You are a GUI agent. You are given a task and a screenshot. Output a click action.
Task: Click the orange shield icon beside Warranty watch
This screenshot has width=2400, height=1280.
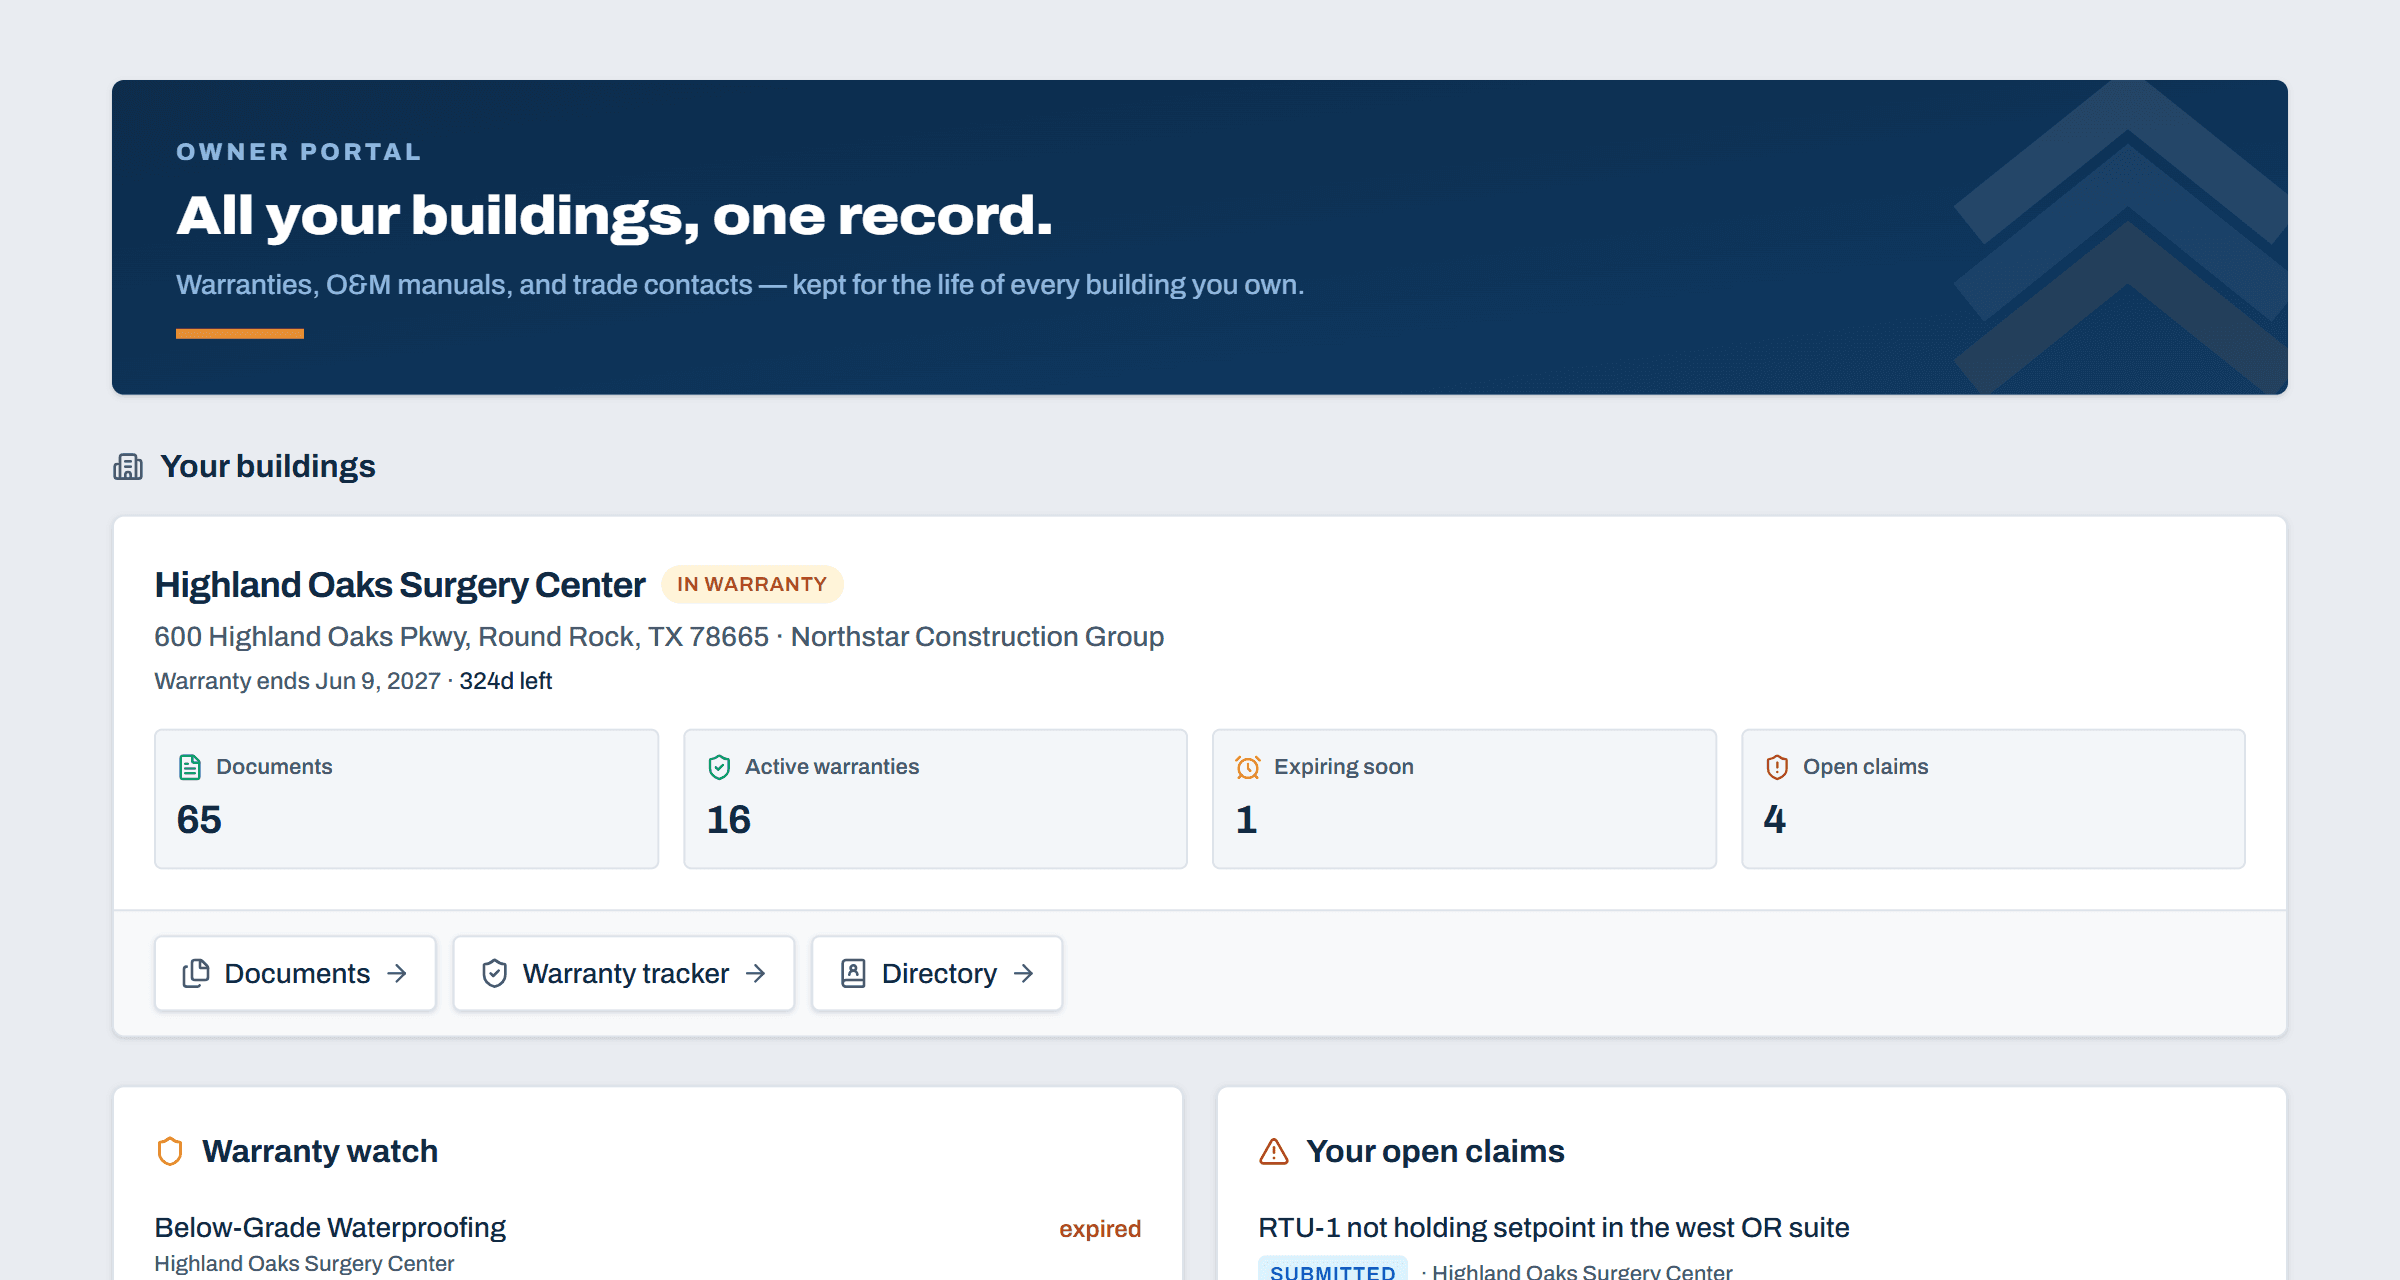coord(170,1152)
